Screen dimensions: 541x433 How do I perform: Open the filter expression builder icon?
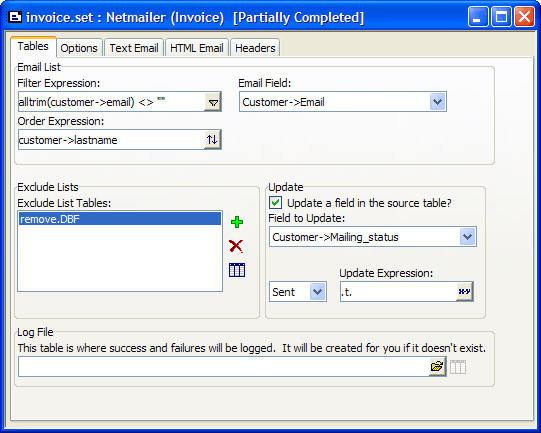click(213, 102)
